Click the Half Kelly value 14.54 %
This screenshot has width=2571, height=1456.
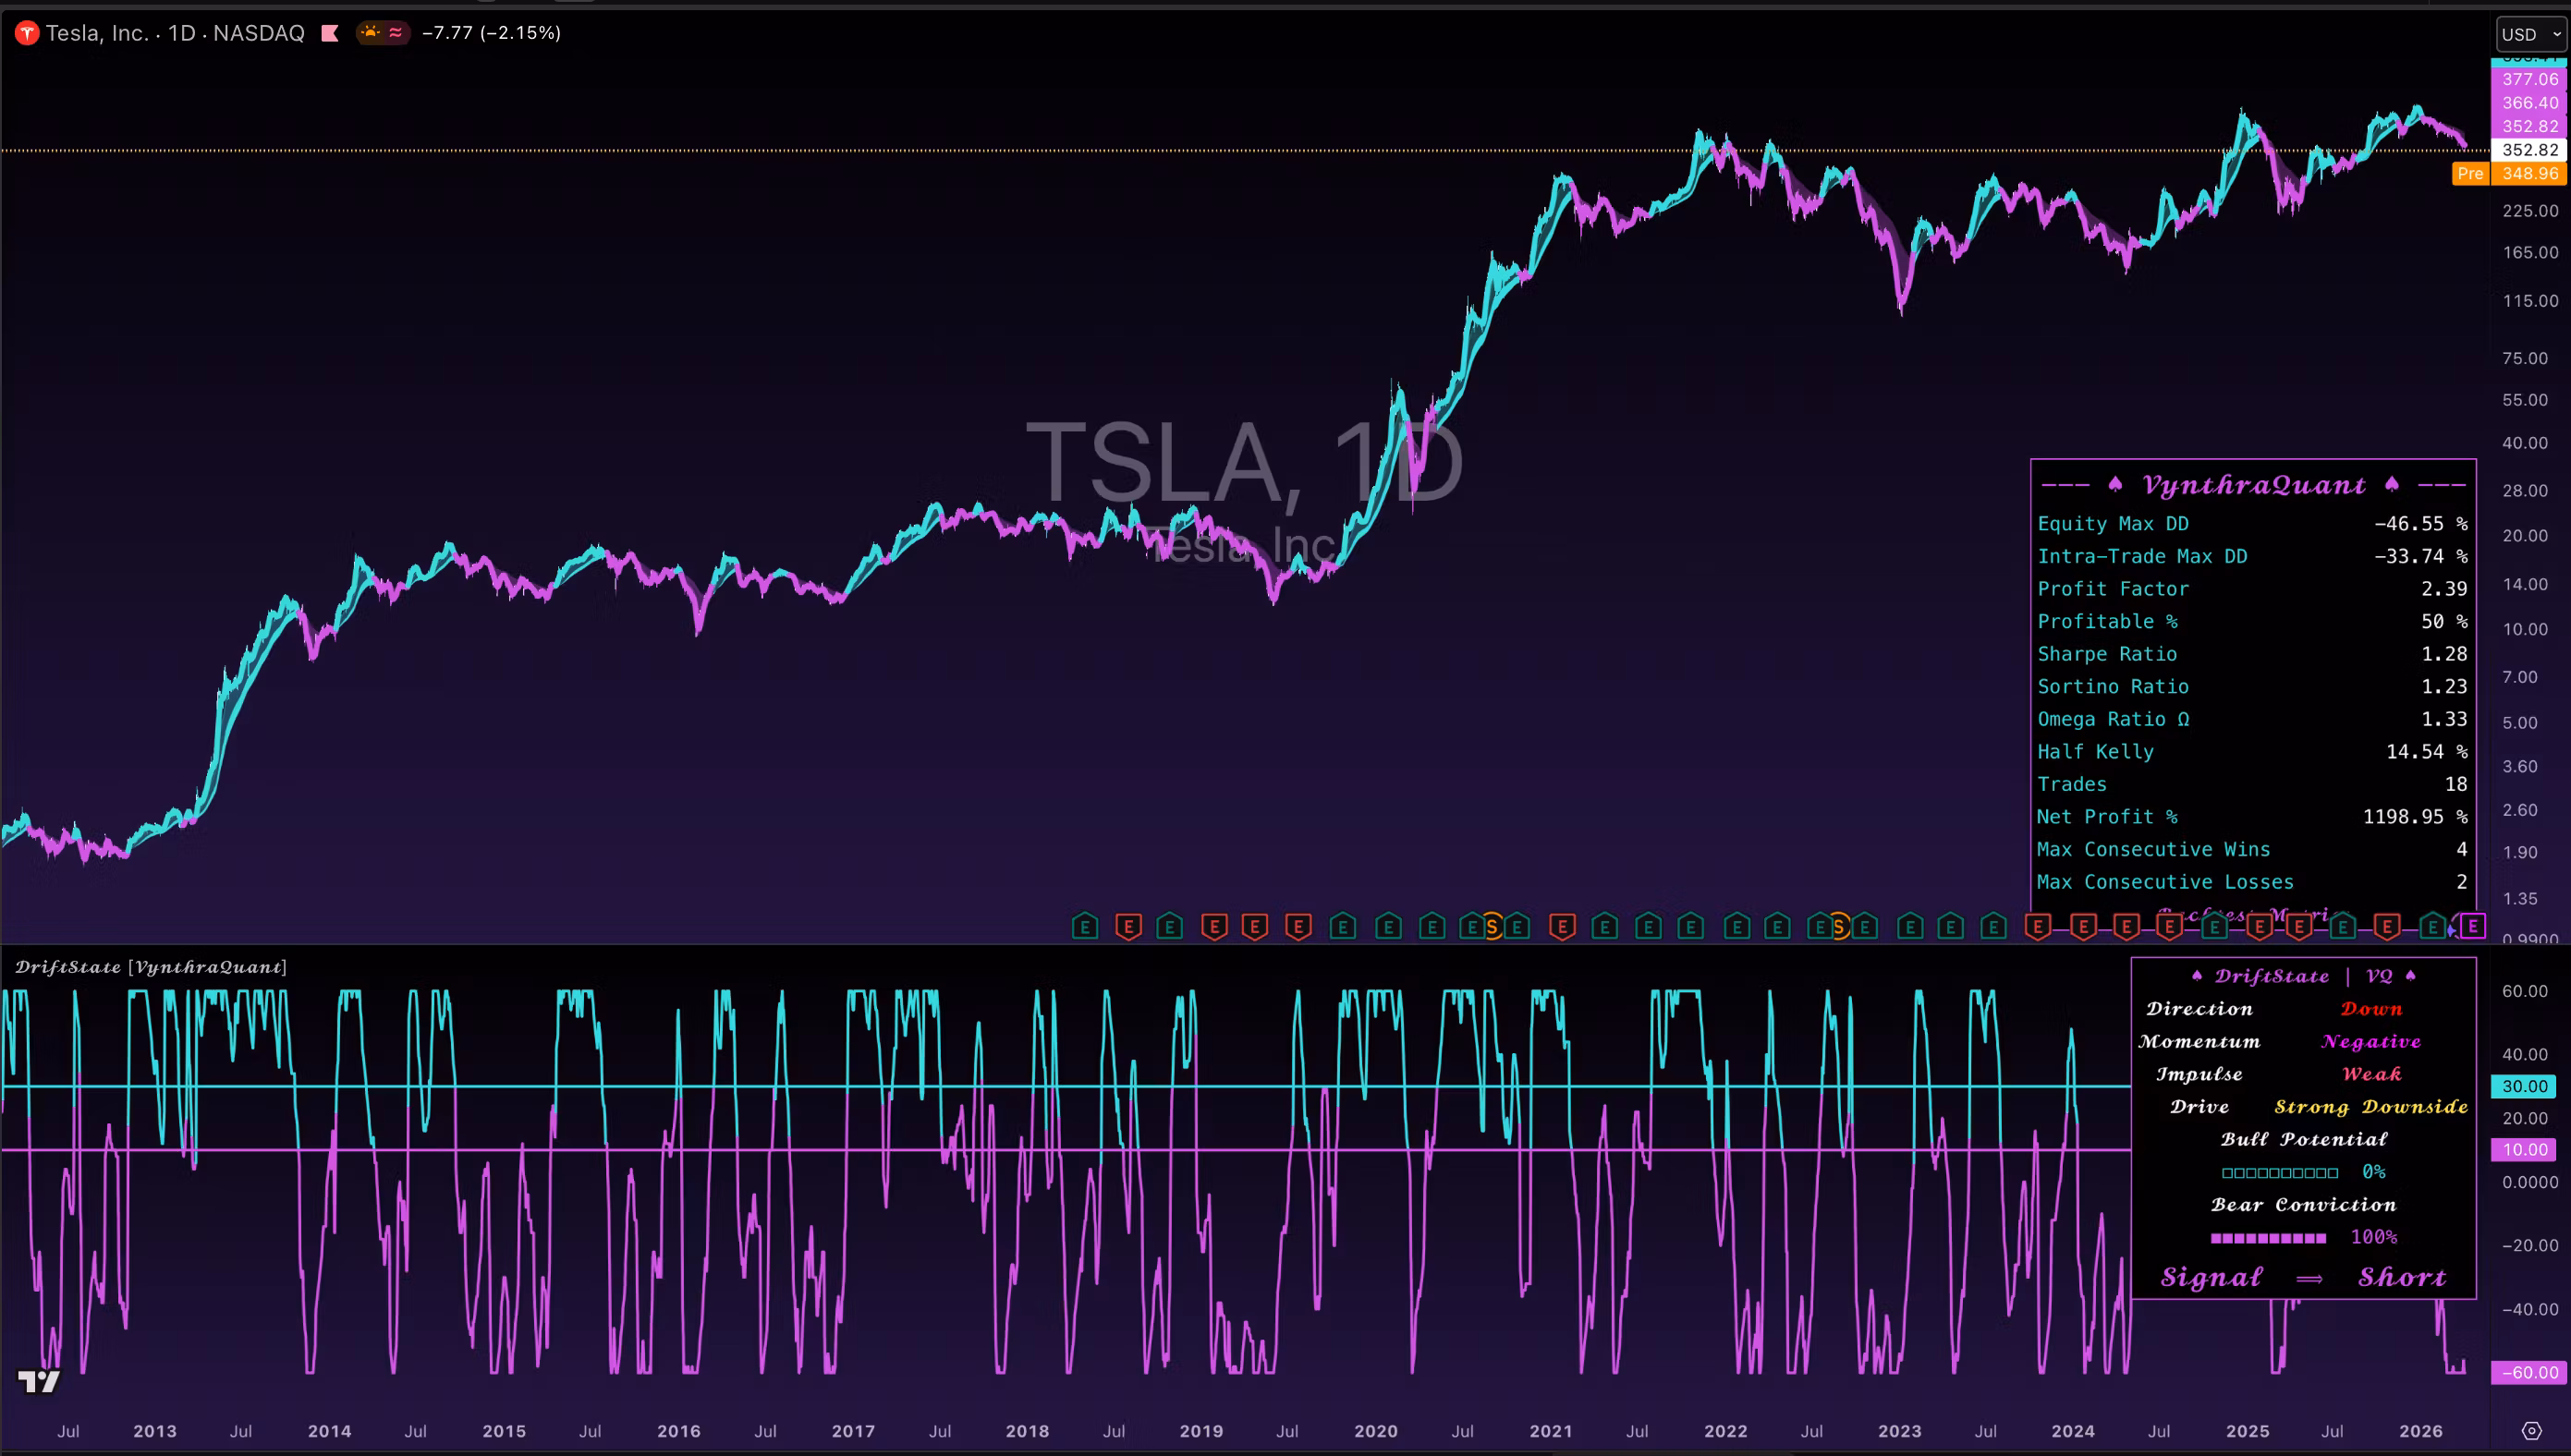[2427, 752]
